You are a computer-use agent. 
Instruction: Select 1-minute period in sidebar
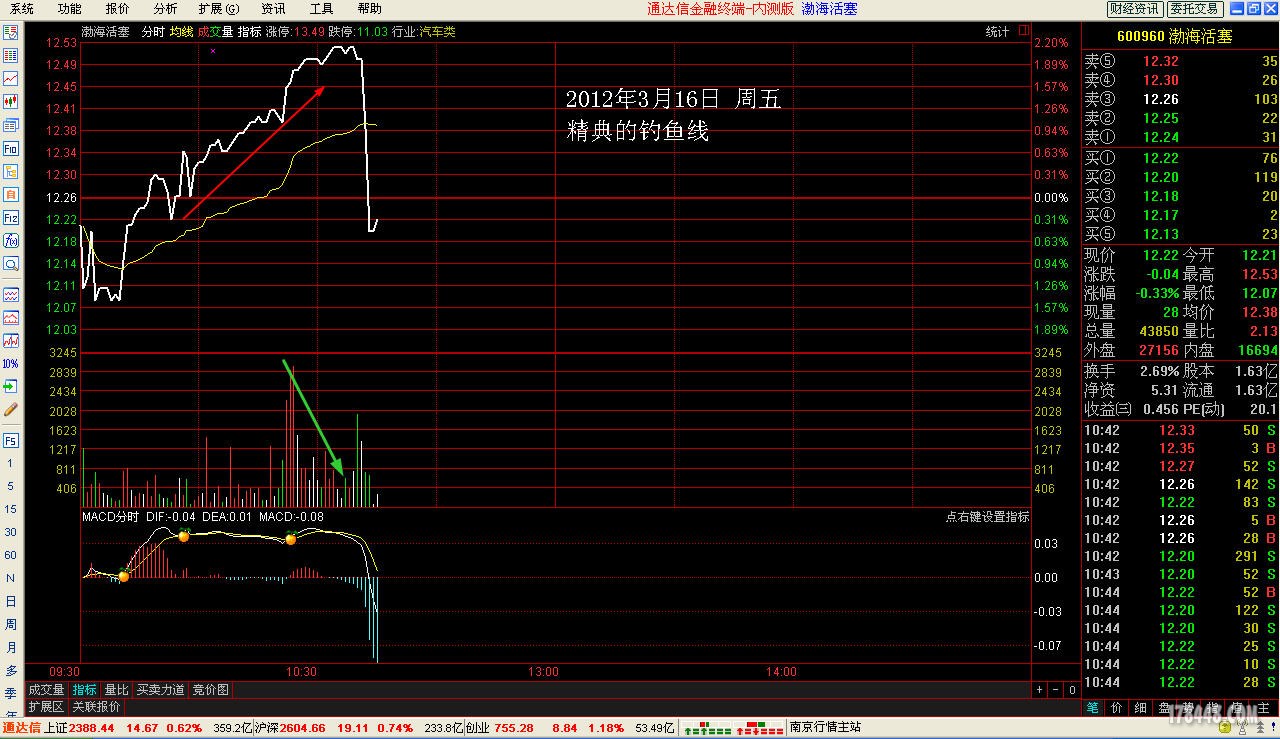pos(11,463)
